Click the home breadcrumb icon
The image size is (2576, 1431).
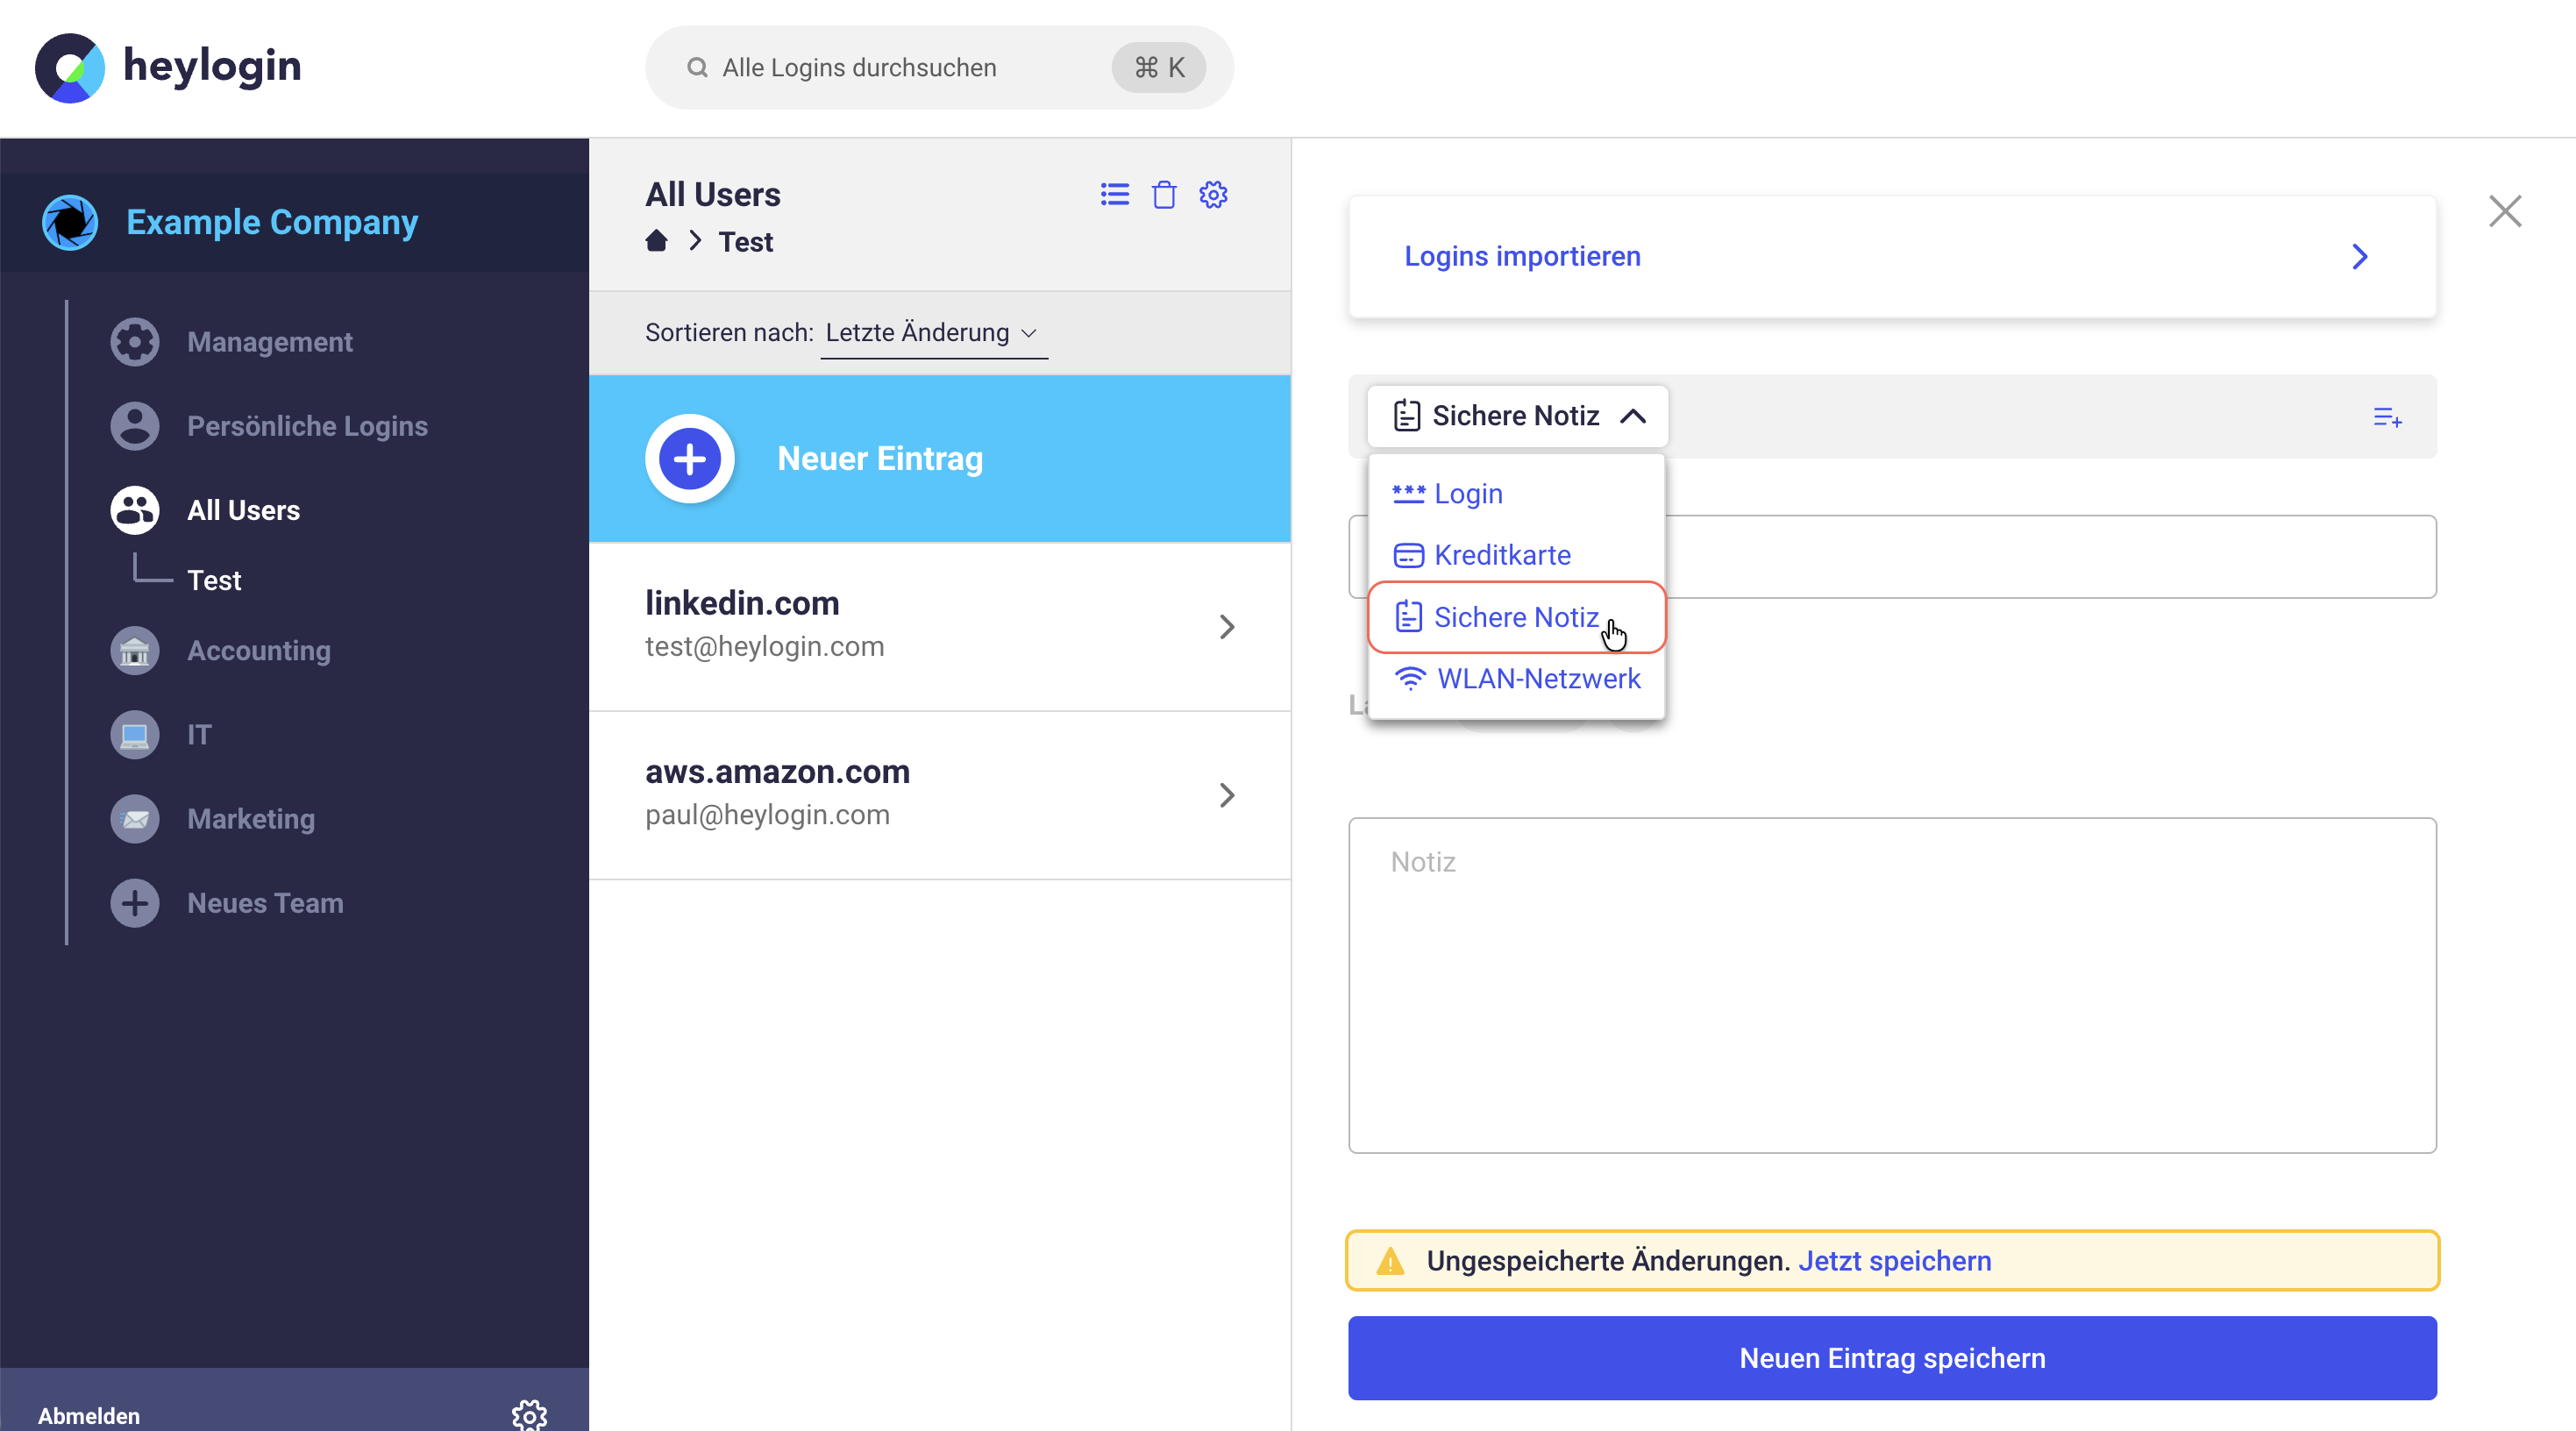pyautogui.click(x=656, y=241)
